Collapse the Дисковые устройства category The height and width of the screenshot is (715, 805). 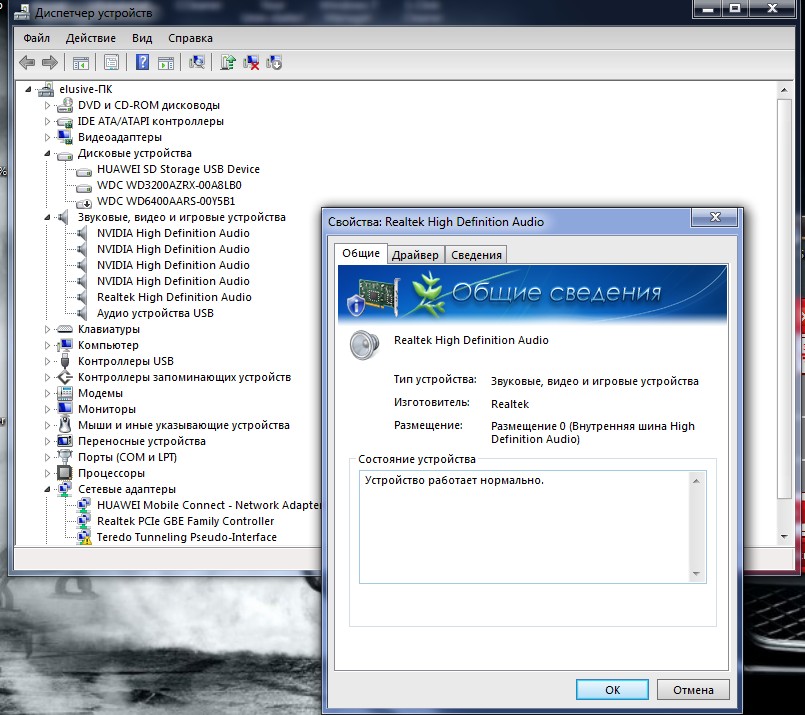pyautogui.click(x=47, y=153)
